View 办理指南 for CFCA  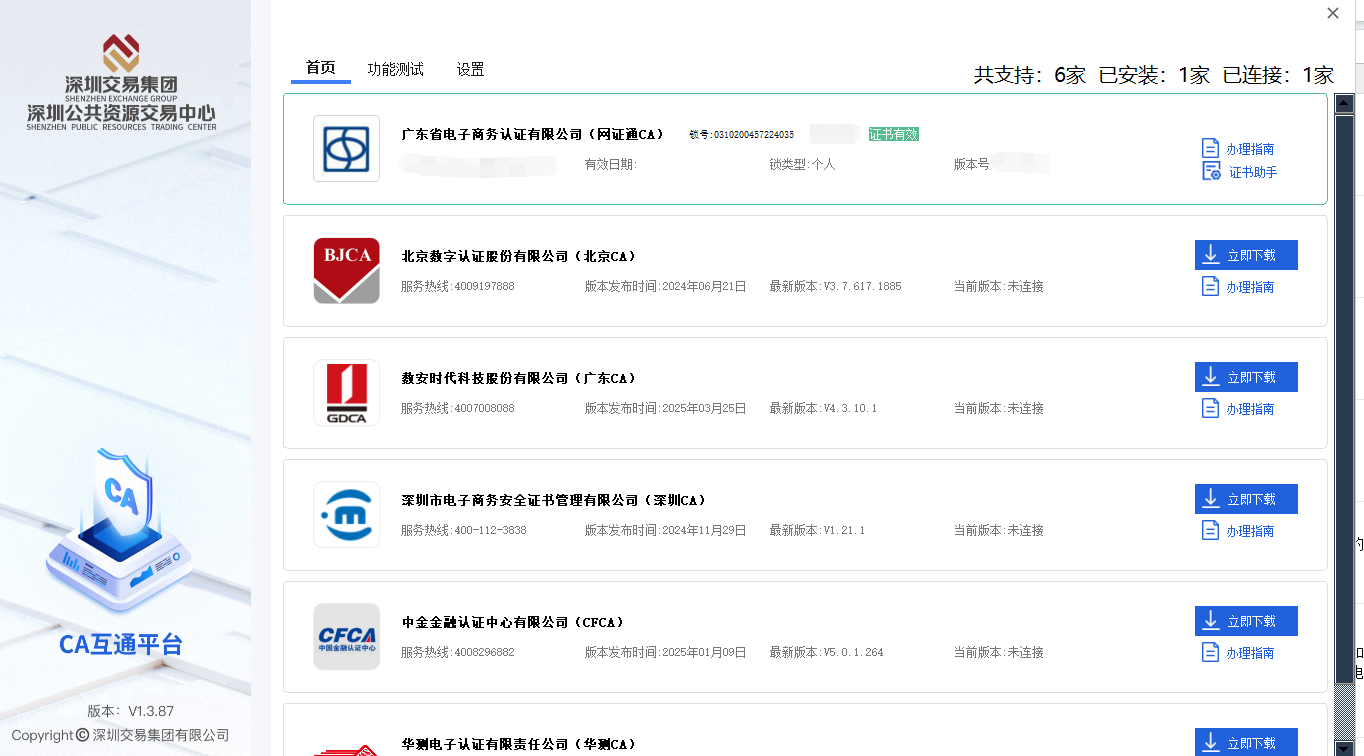[x=1239, y=653]
